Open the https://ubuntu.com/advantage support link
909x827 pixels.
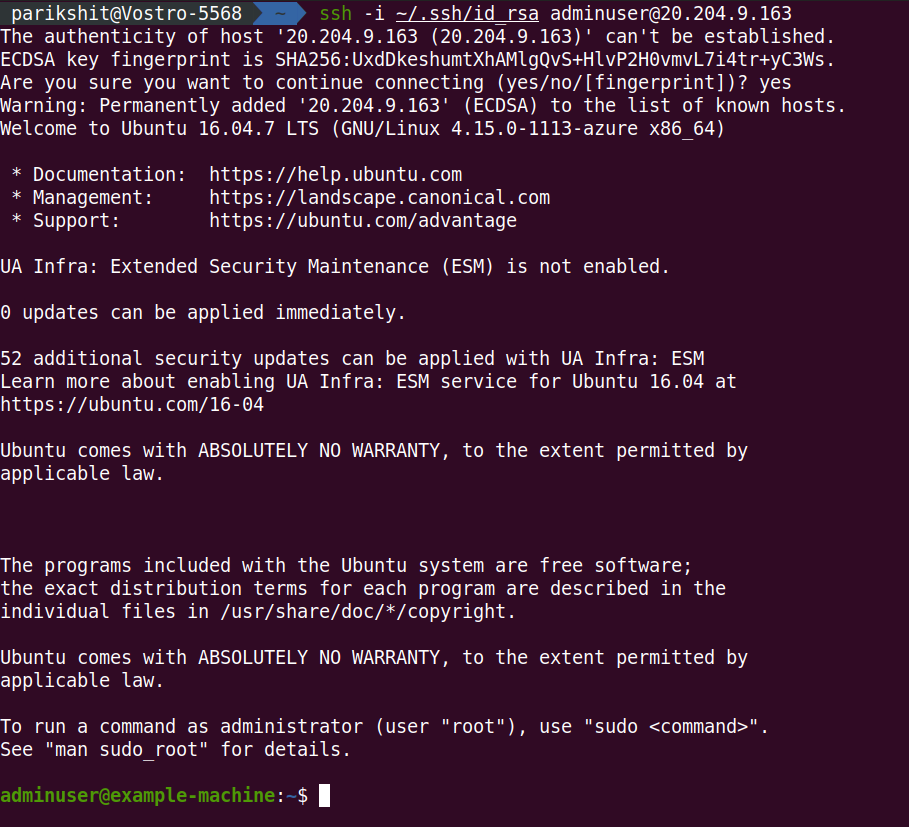[x=363, y=221]
